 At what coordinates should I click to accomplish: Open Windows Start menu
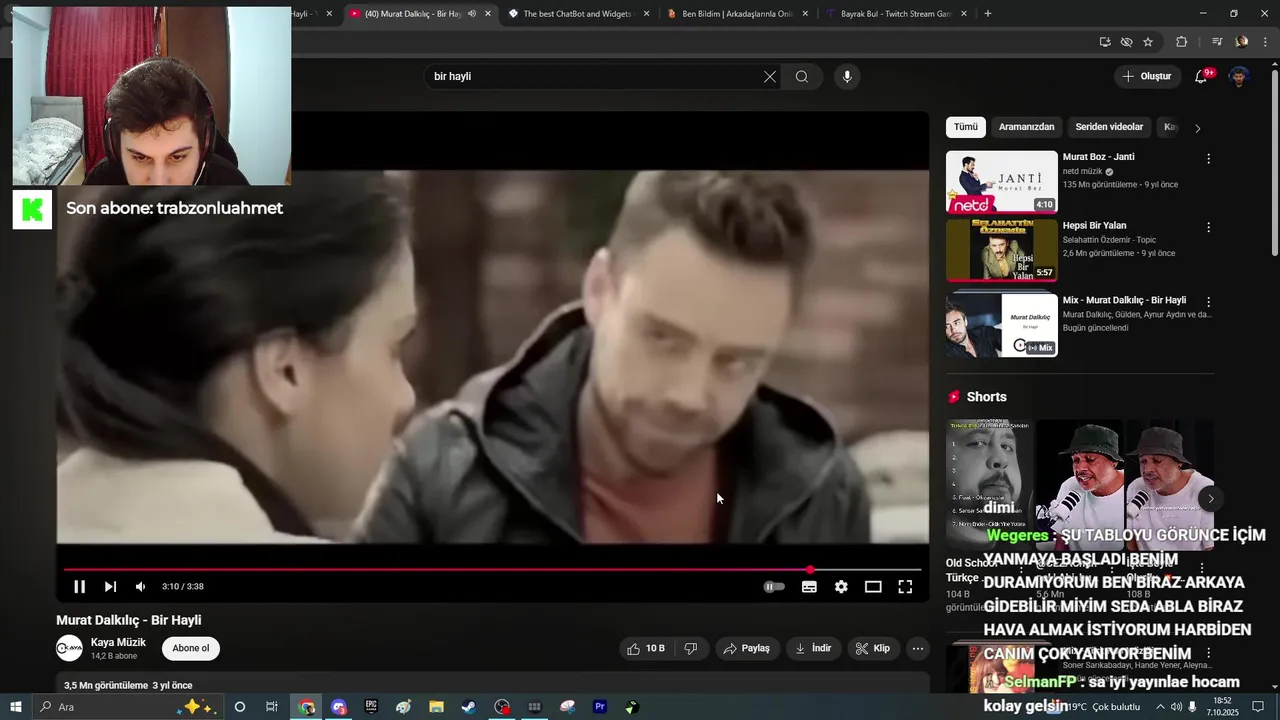click(x=15, y=707)
